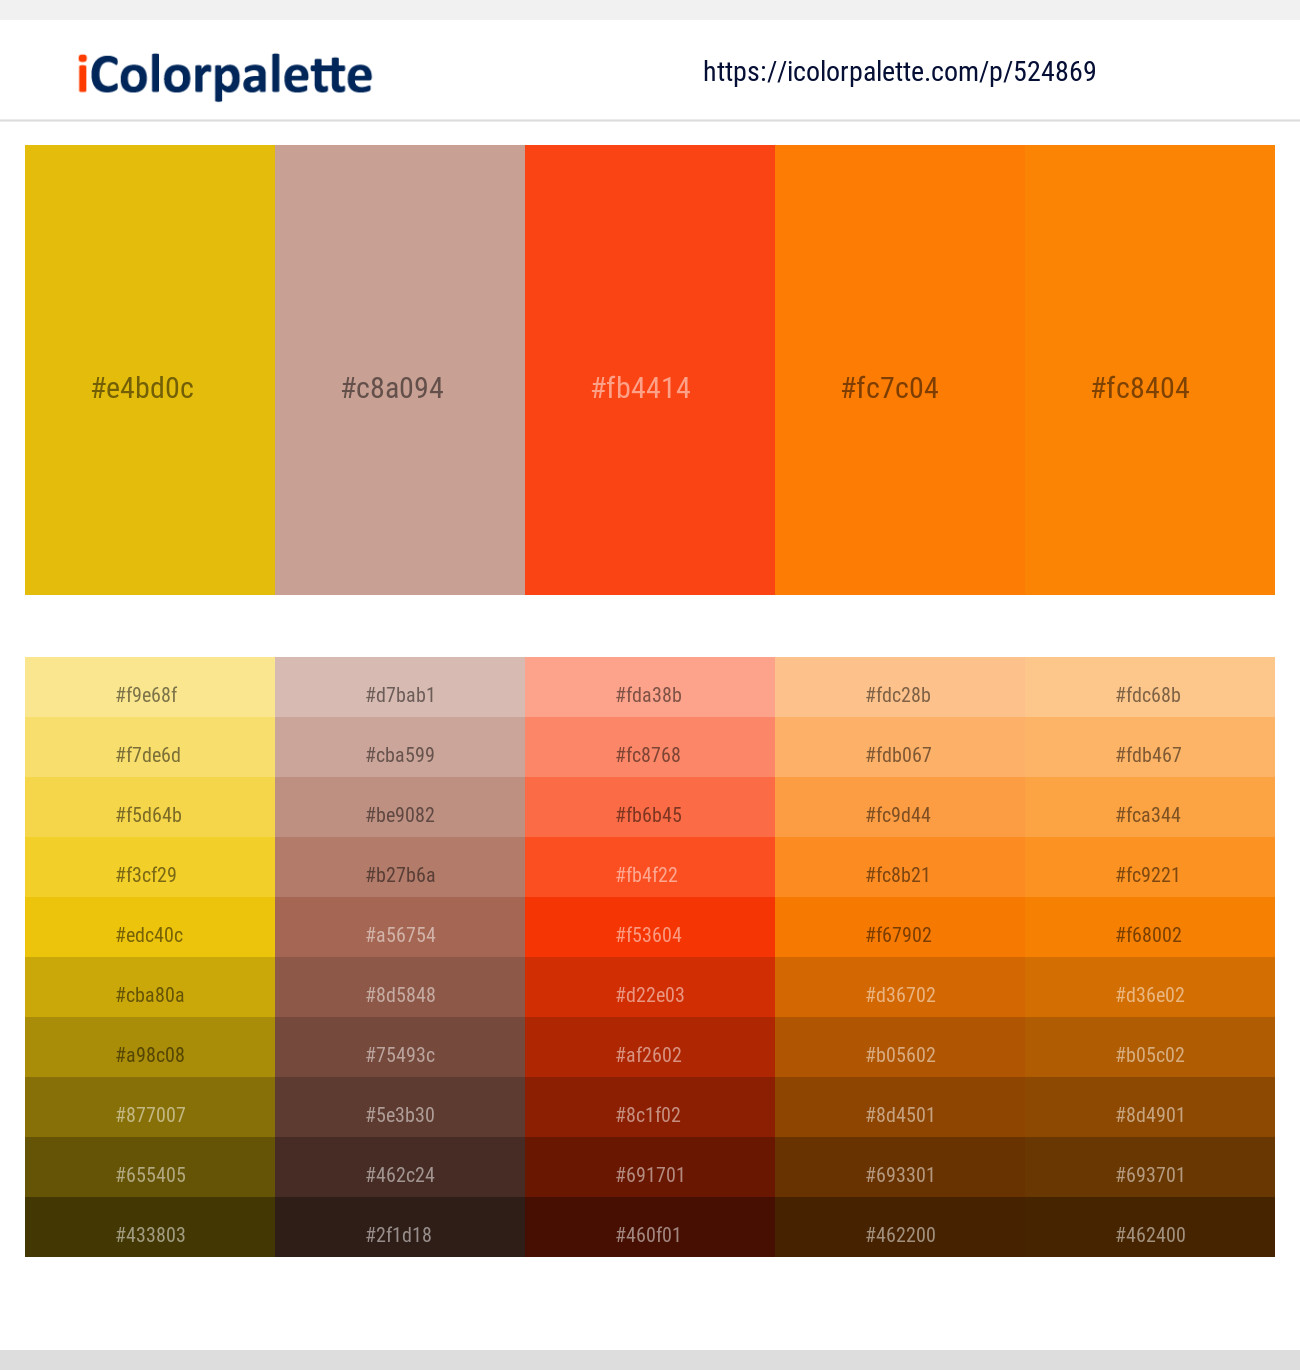Pick the large #fb4414 red-orange swatch
Screen dimensions: 1300x1370
(x=650, y=370)
